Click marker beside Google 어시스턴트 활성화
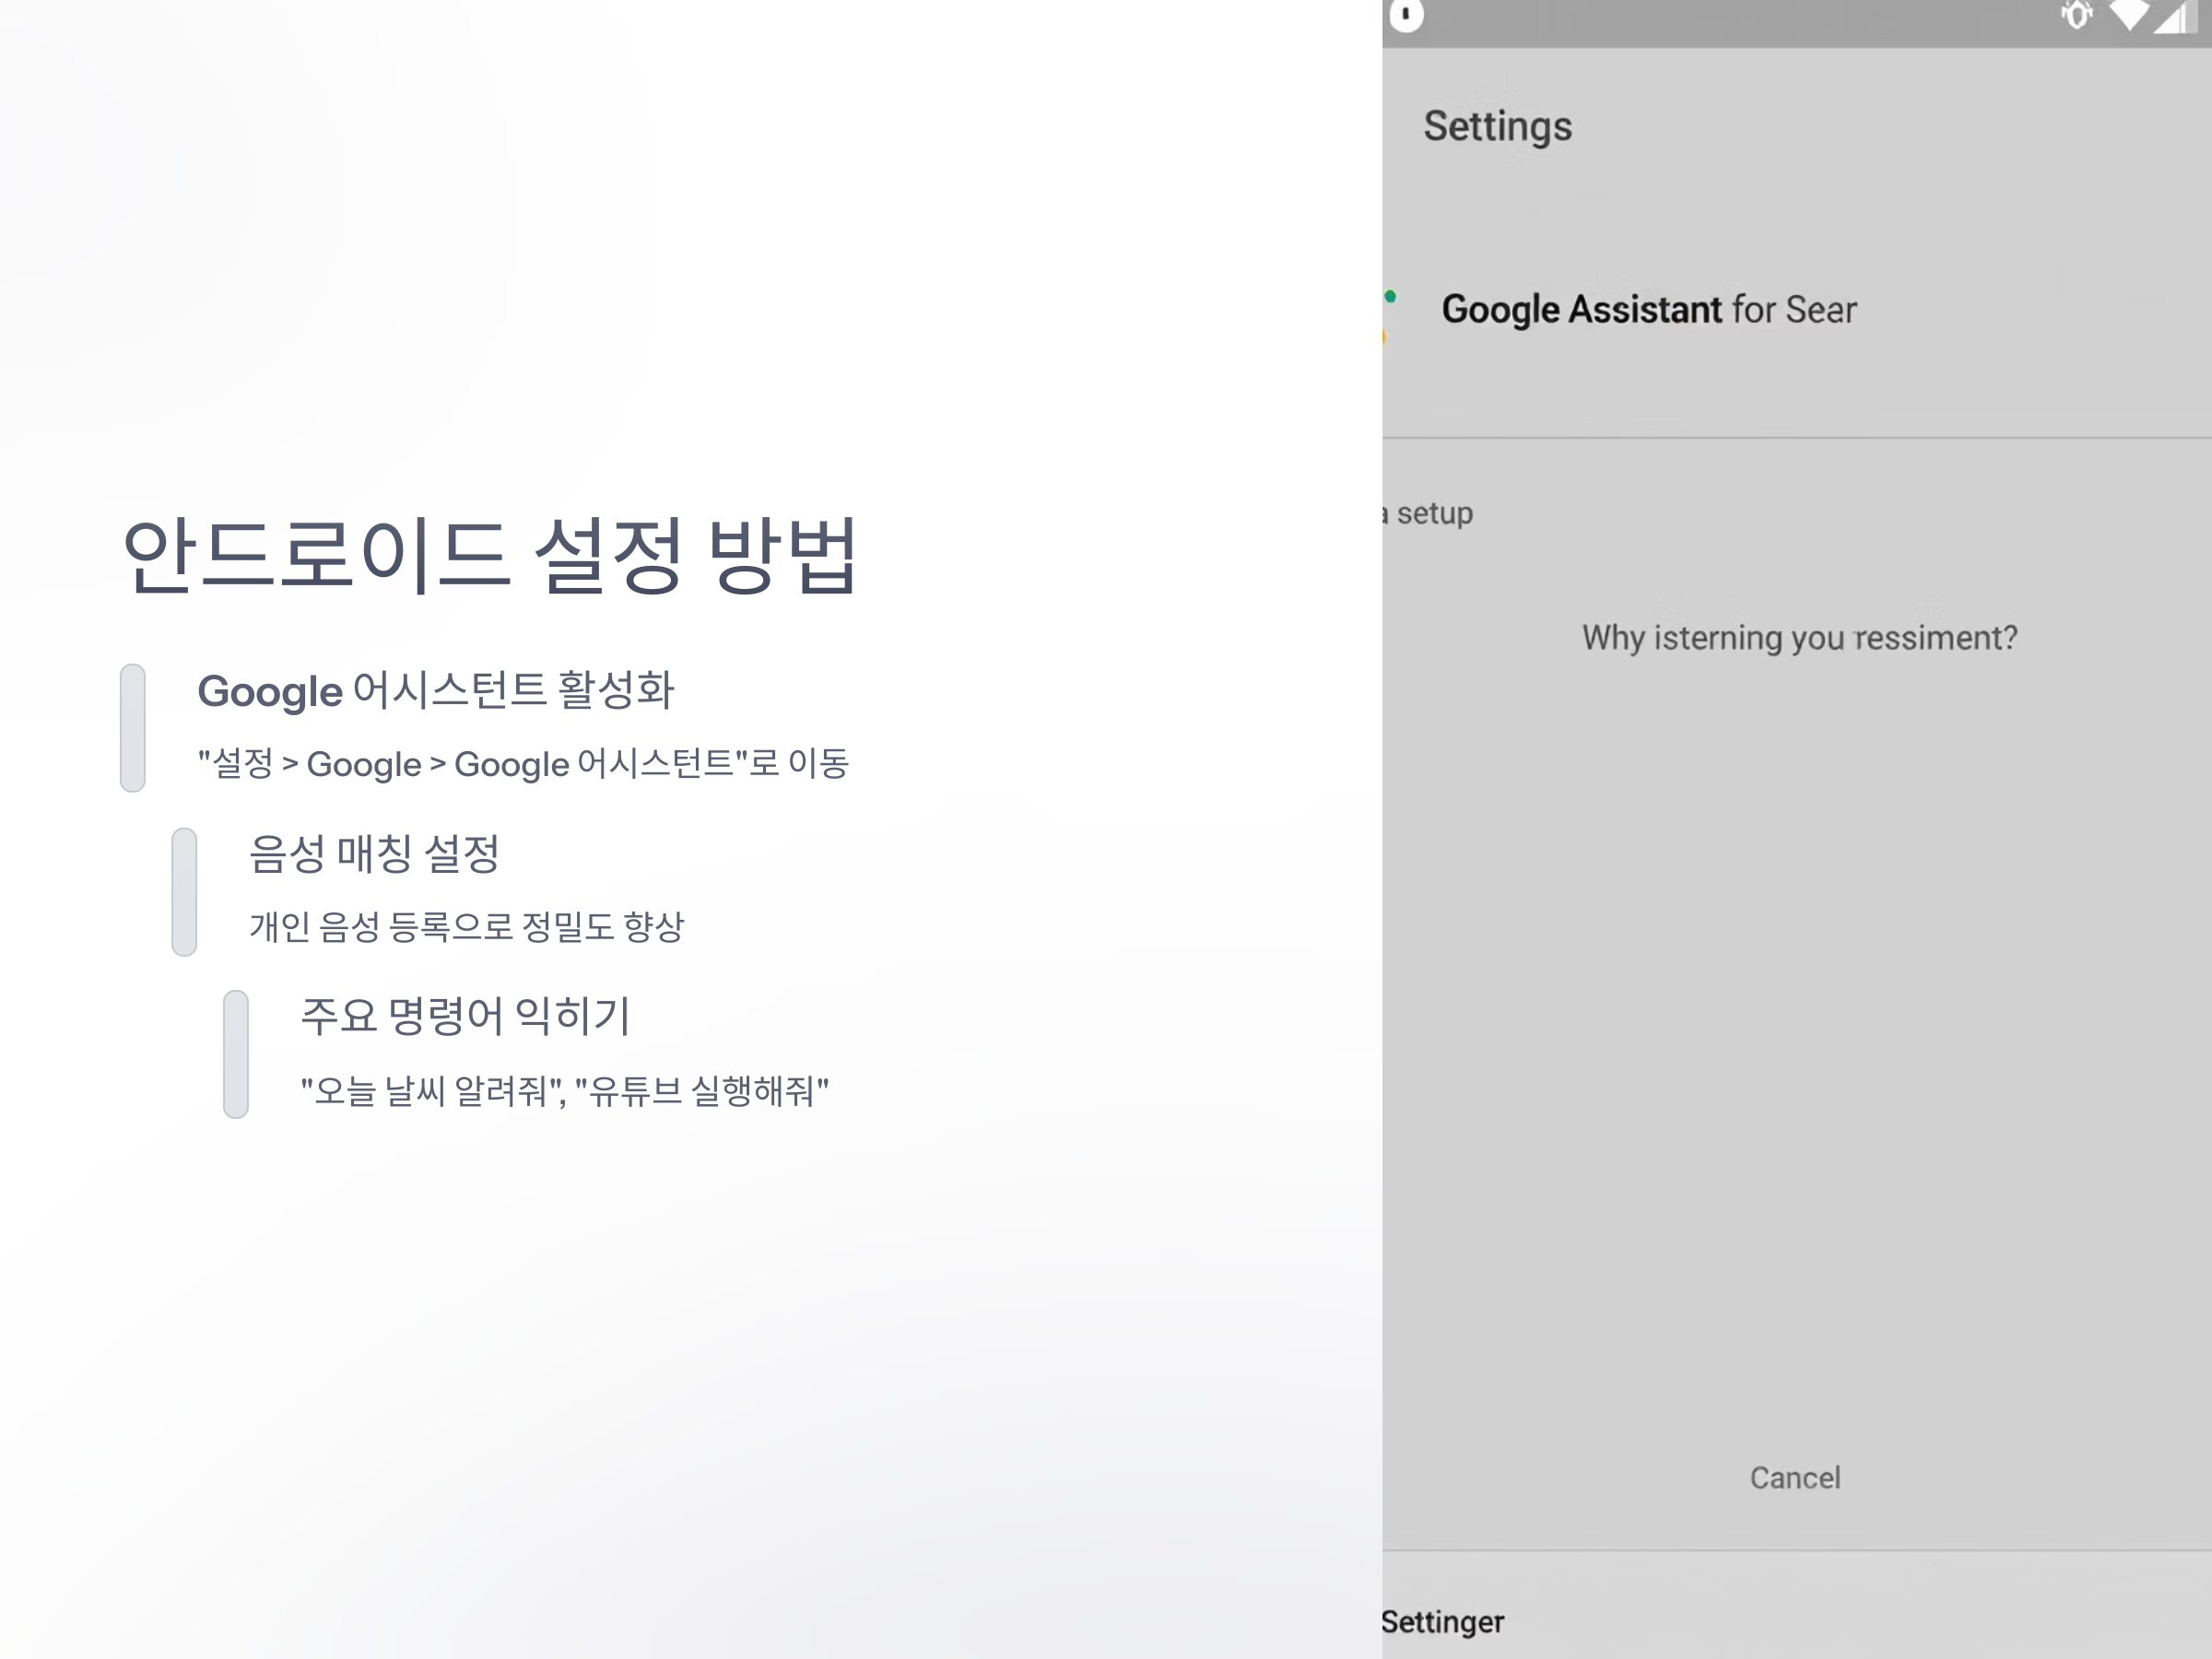Viewport: 2212px width, 1659px height. 133,727
